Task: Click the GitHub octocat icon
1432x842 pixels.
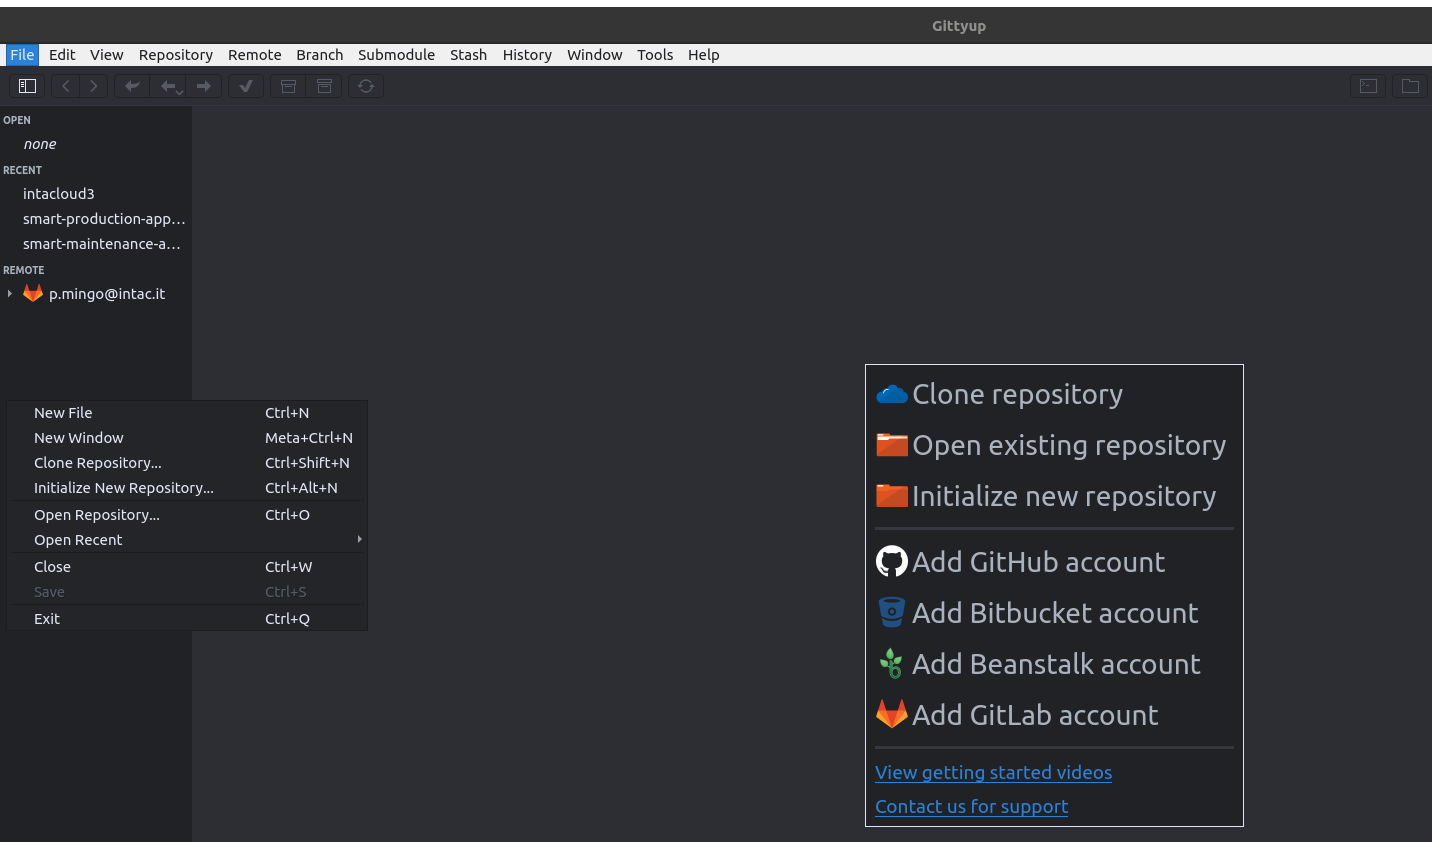Action: 891,561
